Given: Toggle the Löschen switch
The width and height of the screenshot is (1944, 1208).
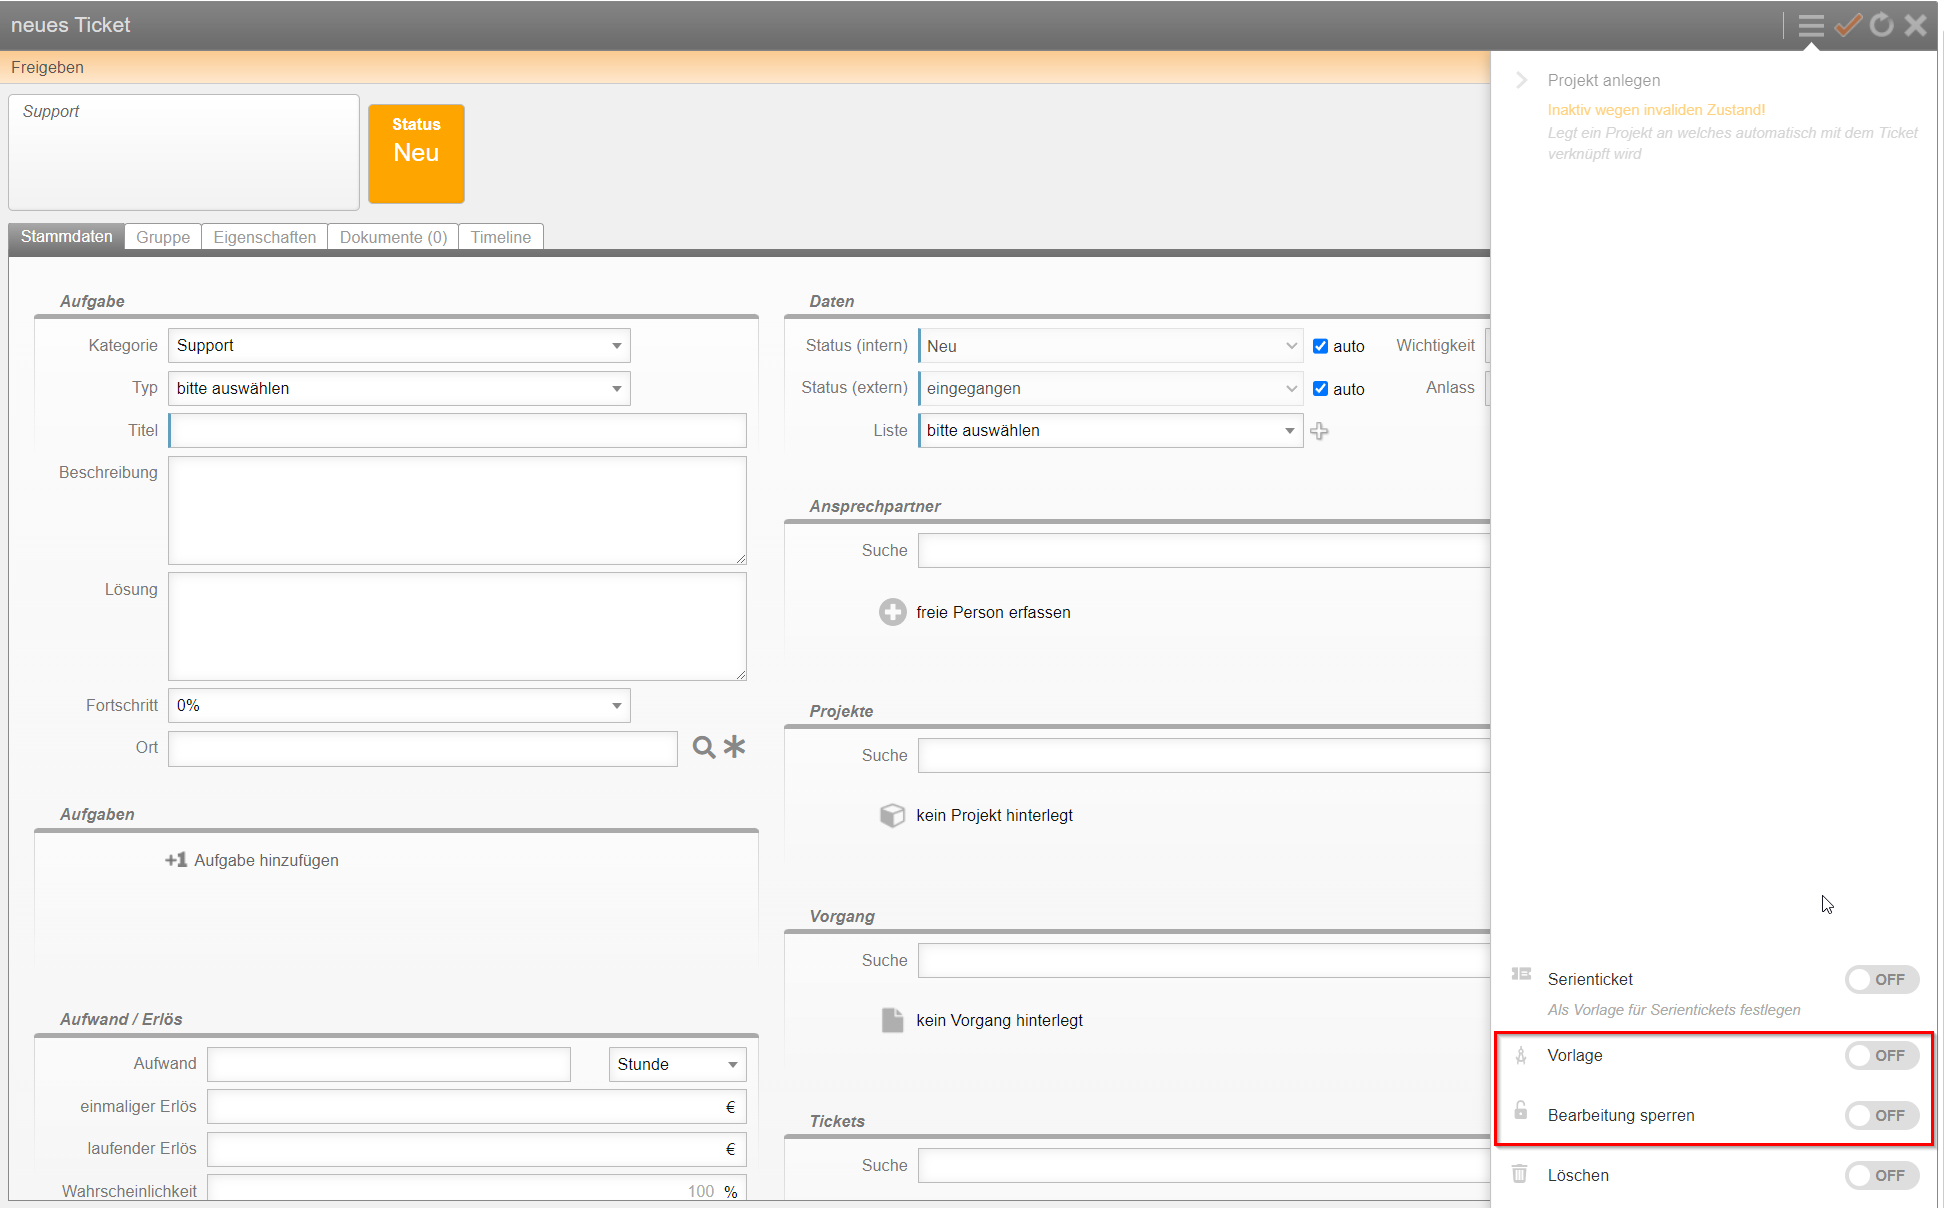Looking at the screenshot, I should click(x=1881, y=1175).
